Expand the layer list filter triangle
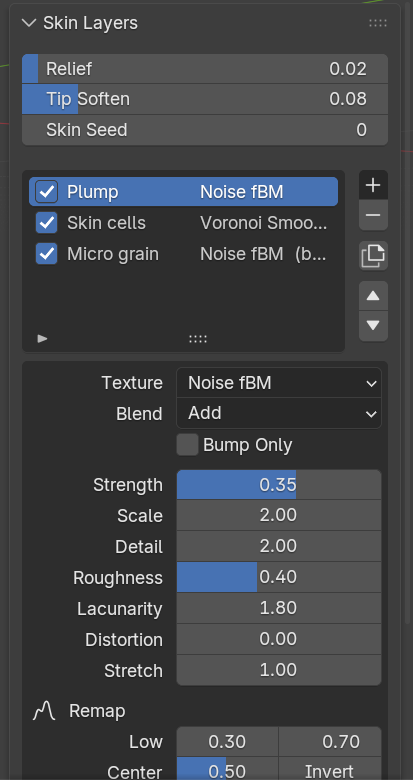 43,339
